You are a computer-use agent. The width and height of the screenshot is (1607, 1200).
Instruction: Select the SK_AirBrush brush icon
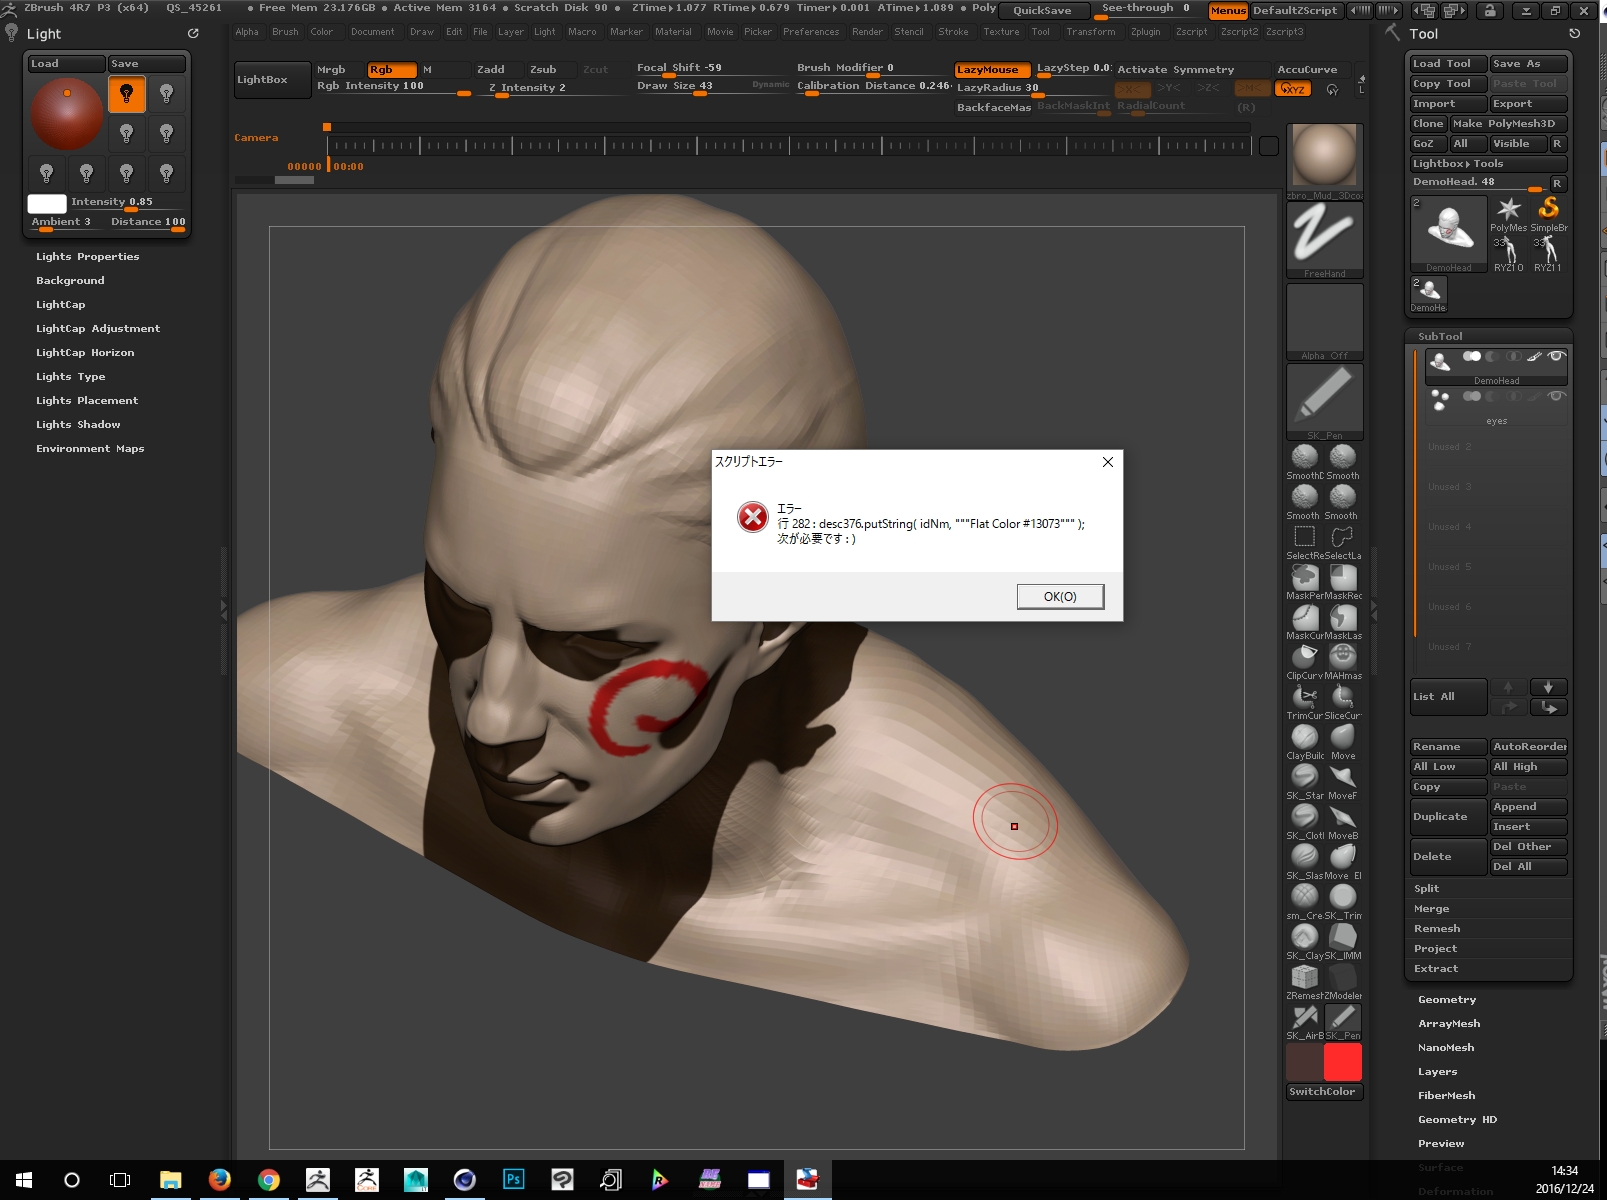[x=1304, y=1017]
